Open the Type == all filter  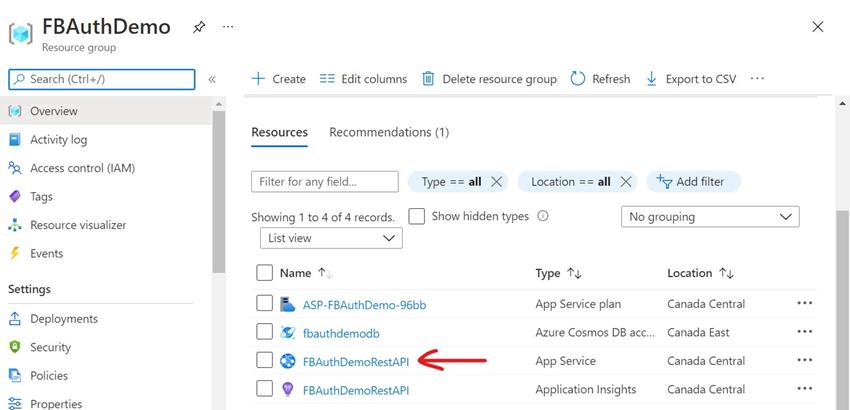[x=451, y=182]
